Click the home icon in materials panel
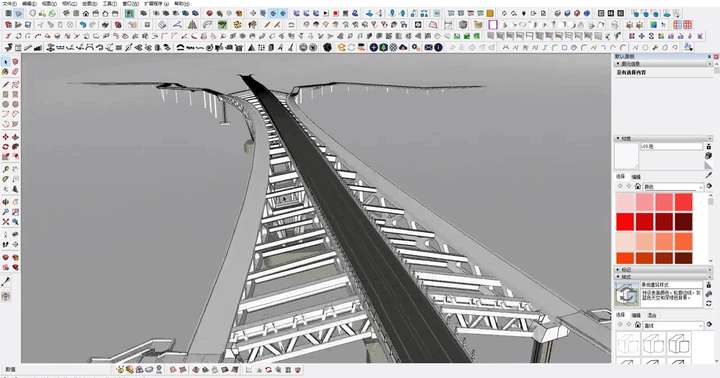Screen dimensions: 720x378 [638, 186]
